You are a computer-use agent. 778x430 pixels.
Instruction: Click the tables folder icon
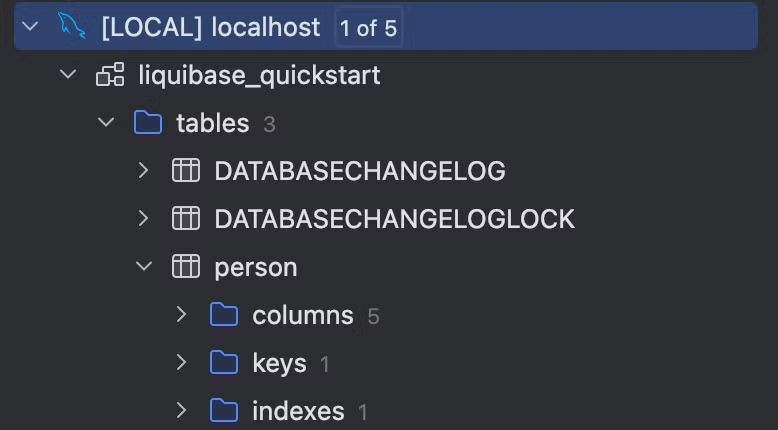click(148, 123)
